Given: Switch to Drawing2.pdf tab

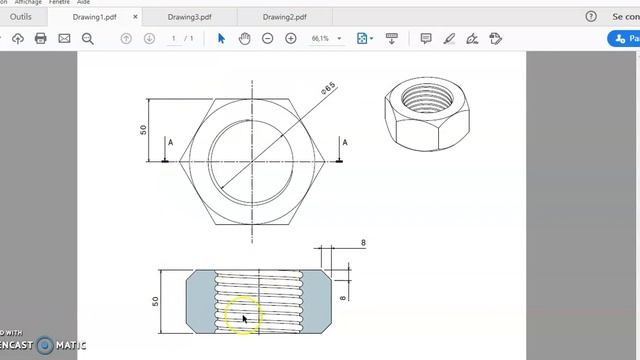Looking at the screenshot, I should click(284, 17).
